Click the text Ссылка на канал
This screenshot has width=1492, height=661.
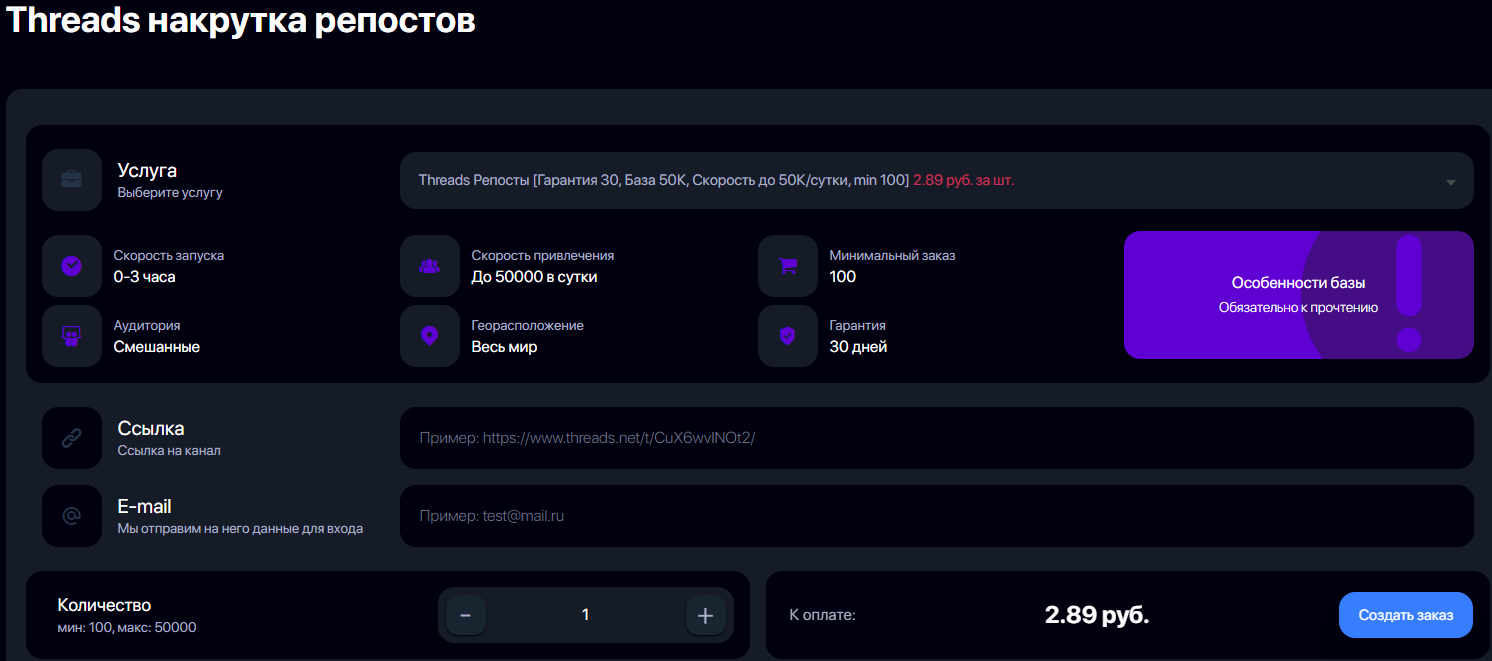coord(169,450)
